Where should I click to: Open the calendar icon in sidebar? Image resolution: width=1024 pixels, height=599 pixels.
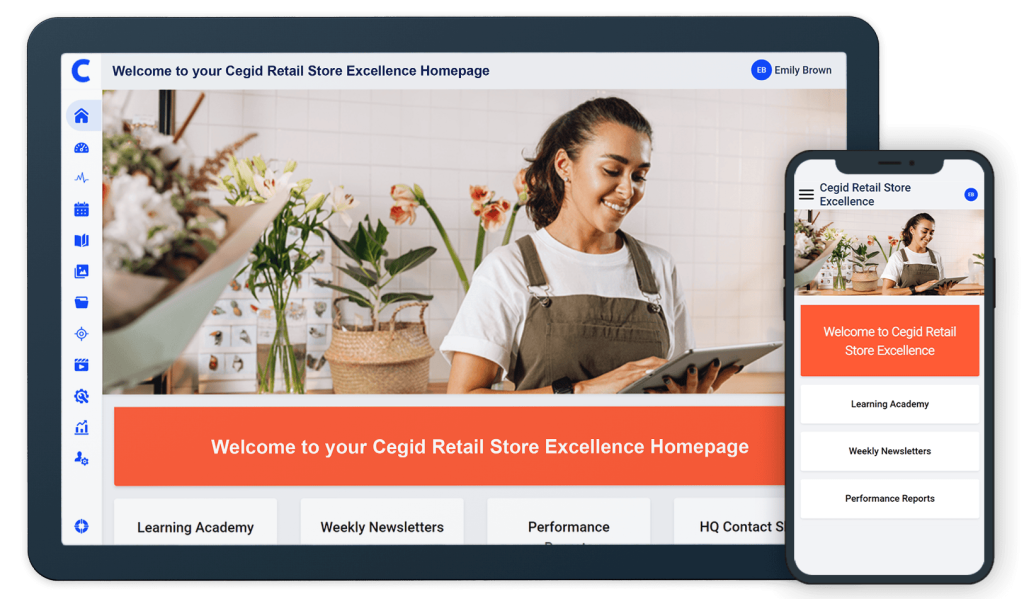click(82, 209)
